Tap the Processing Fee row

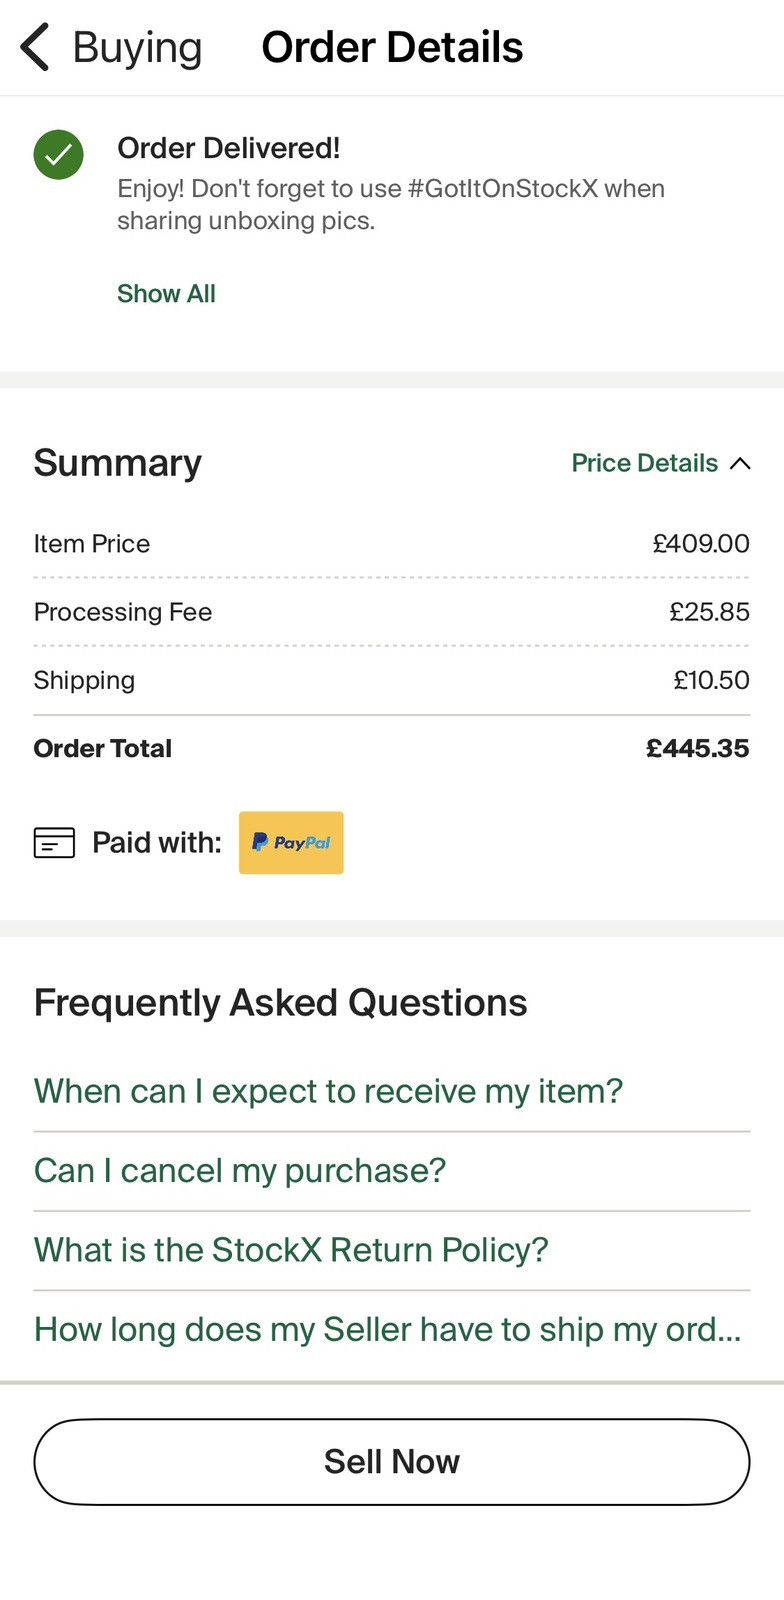pos(392,612)
